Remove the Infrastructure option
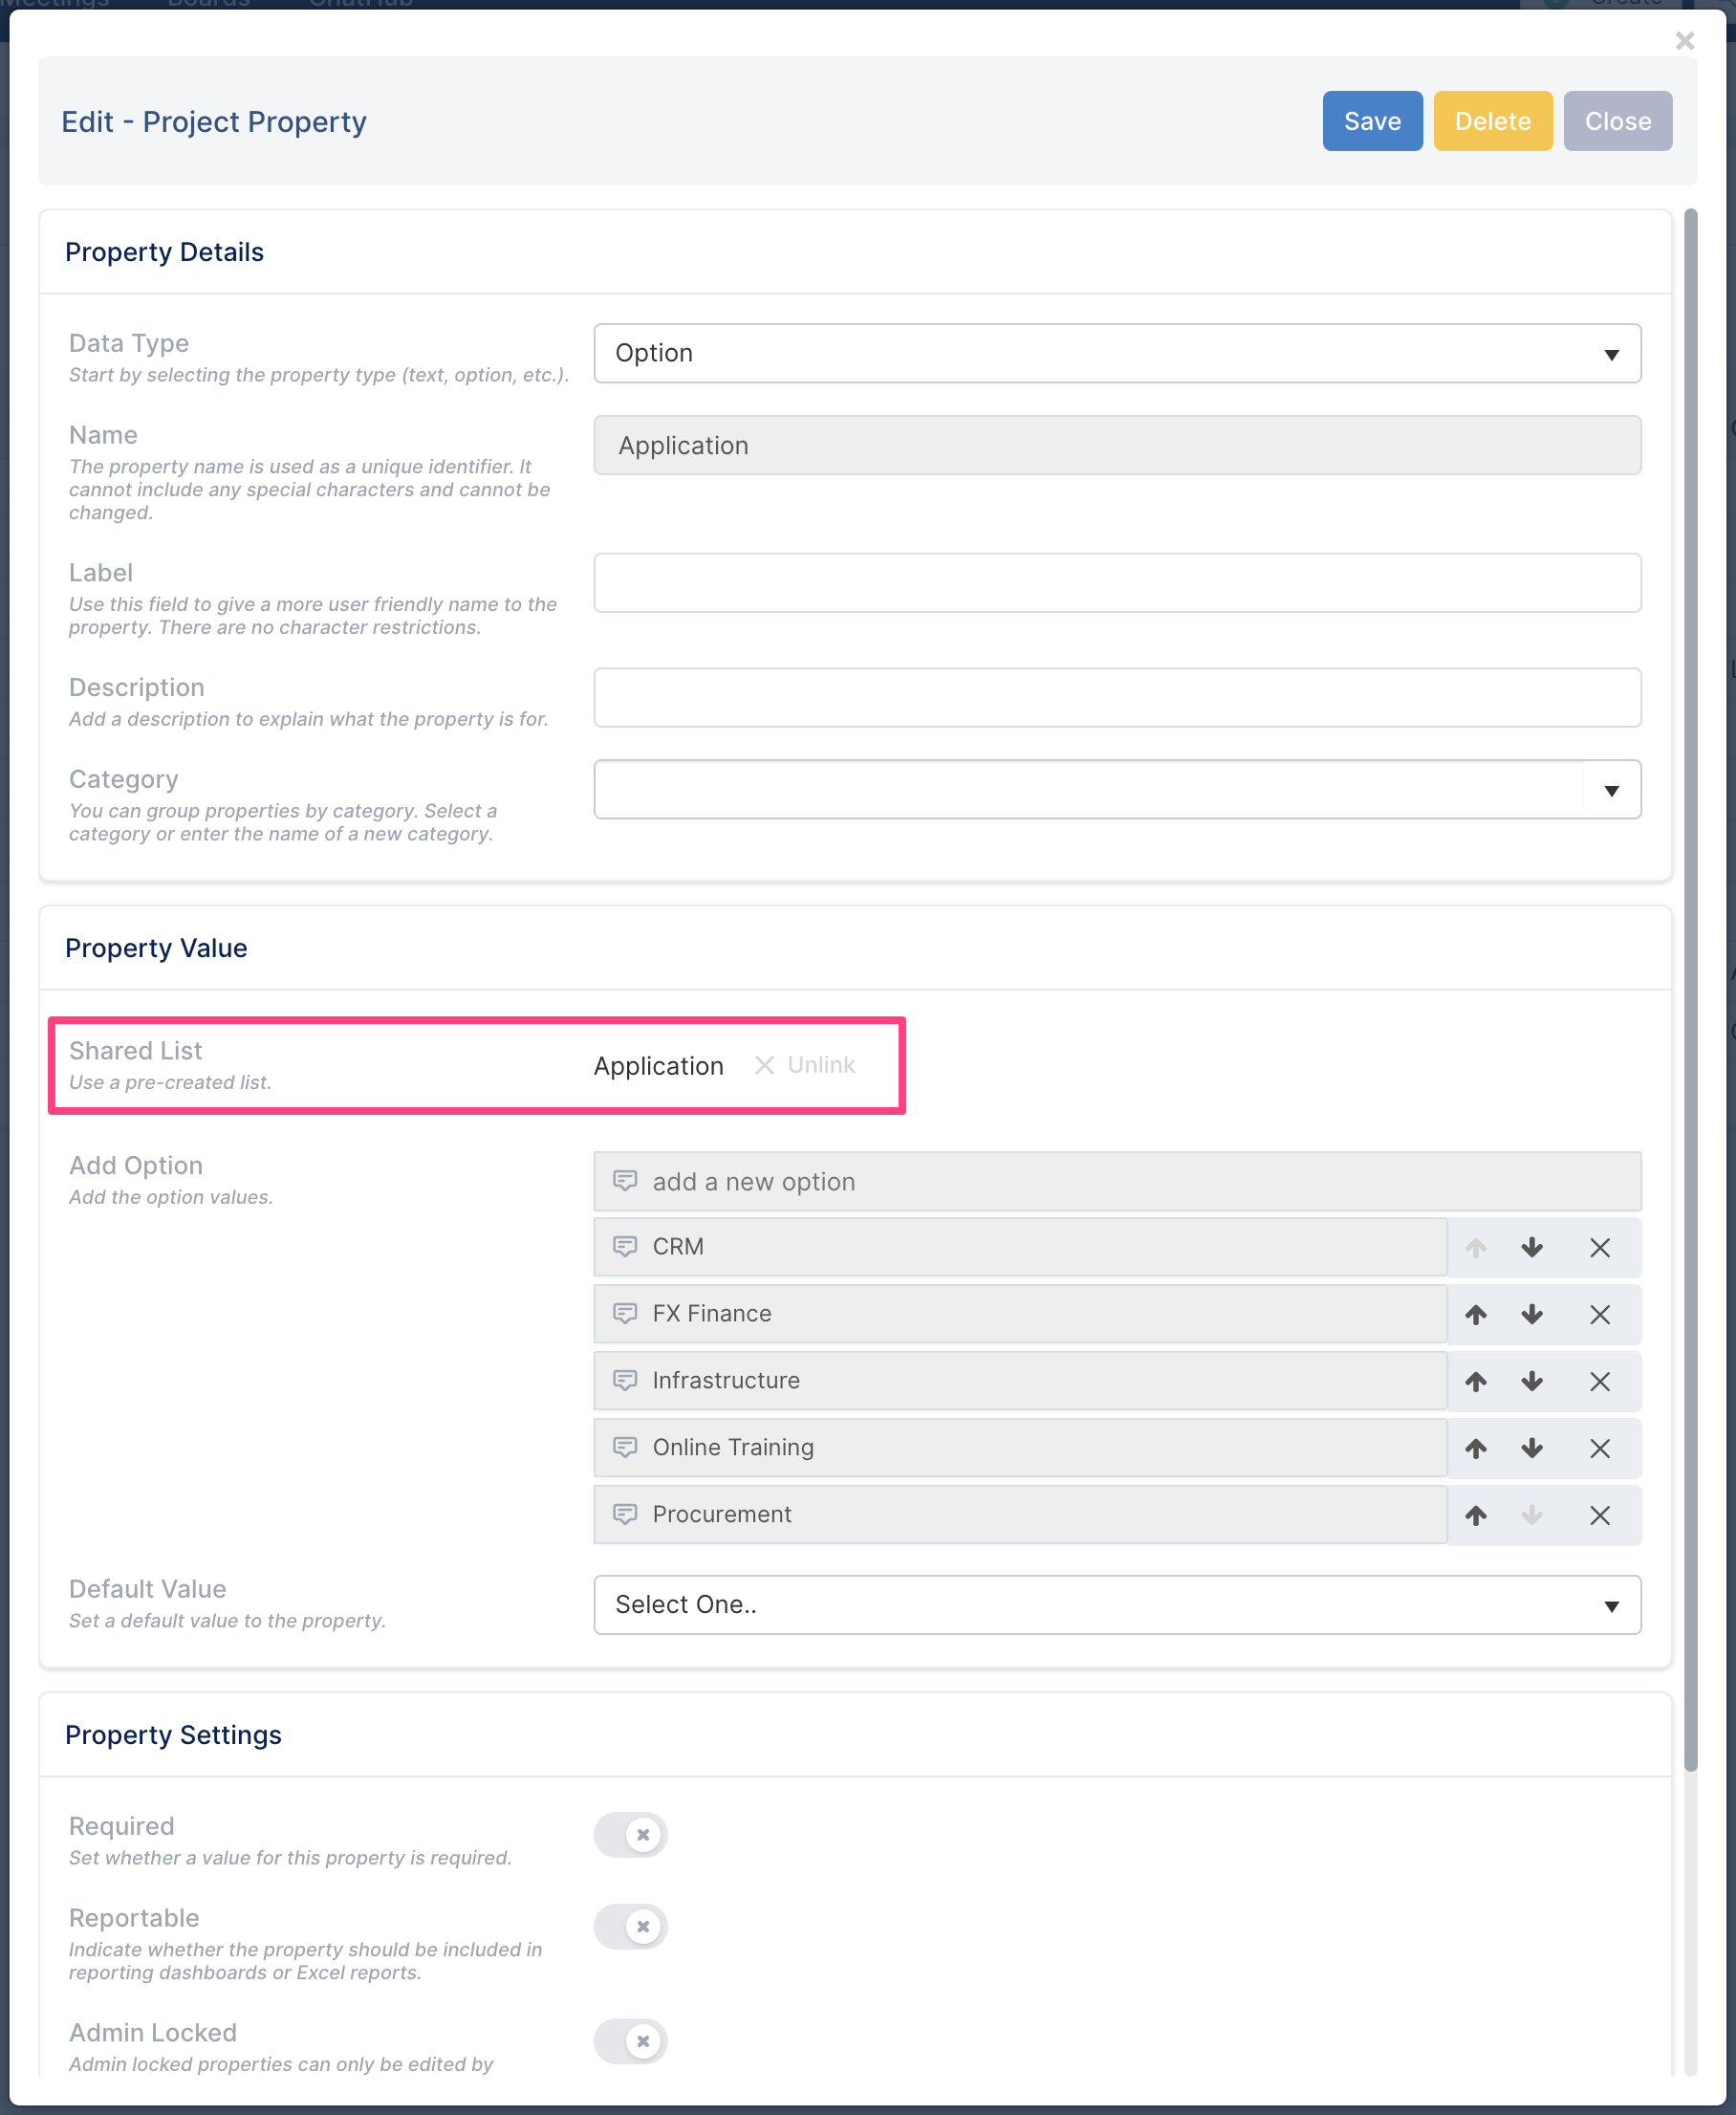Image resolution: width=1736 pixels, height=2115 pixels. point(1599,1381)
